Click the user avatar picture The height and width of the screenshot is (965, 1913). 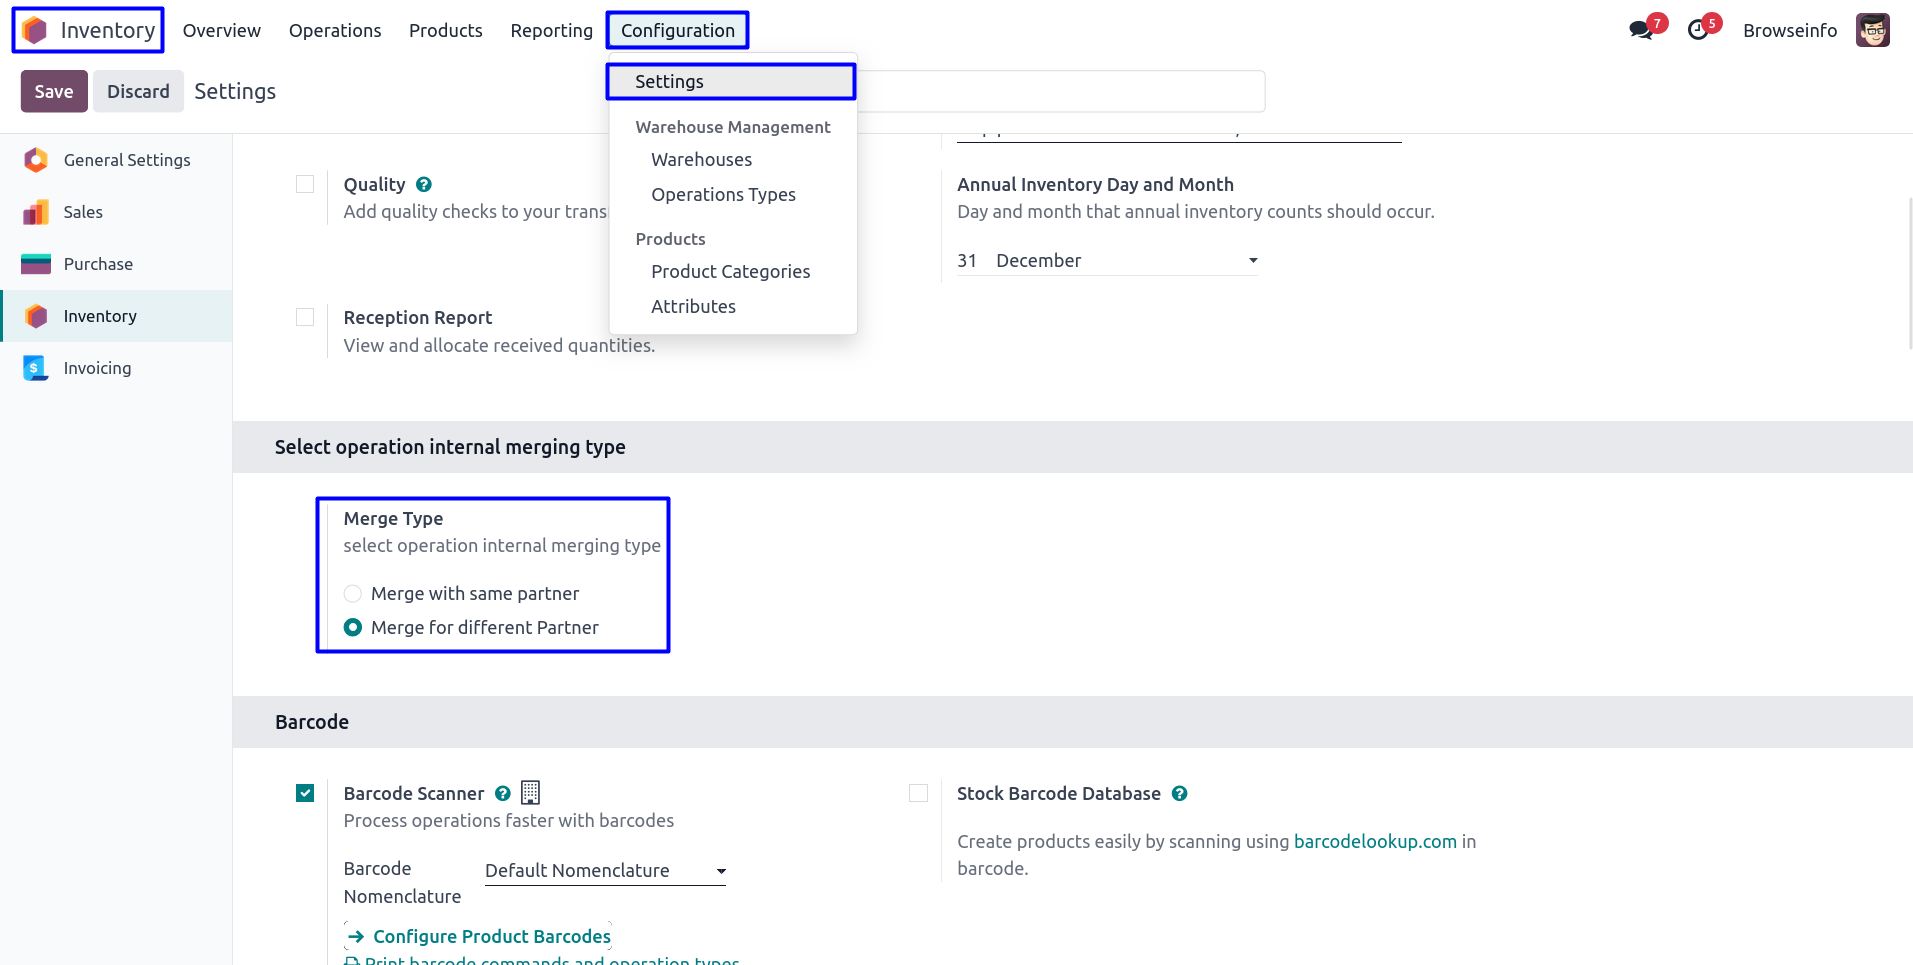coord(1872,30)
